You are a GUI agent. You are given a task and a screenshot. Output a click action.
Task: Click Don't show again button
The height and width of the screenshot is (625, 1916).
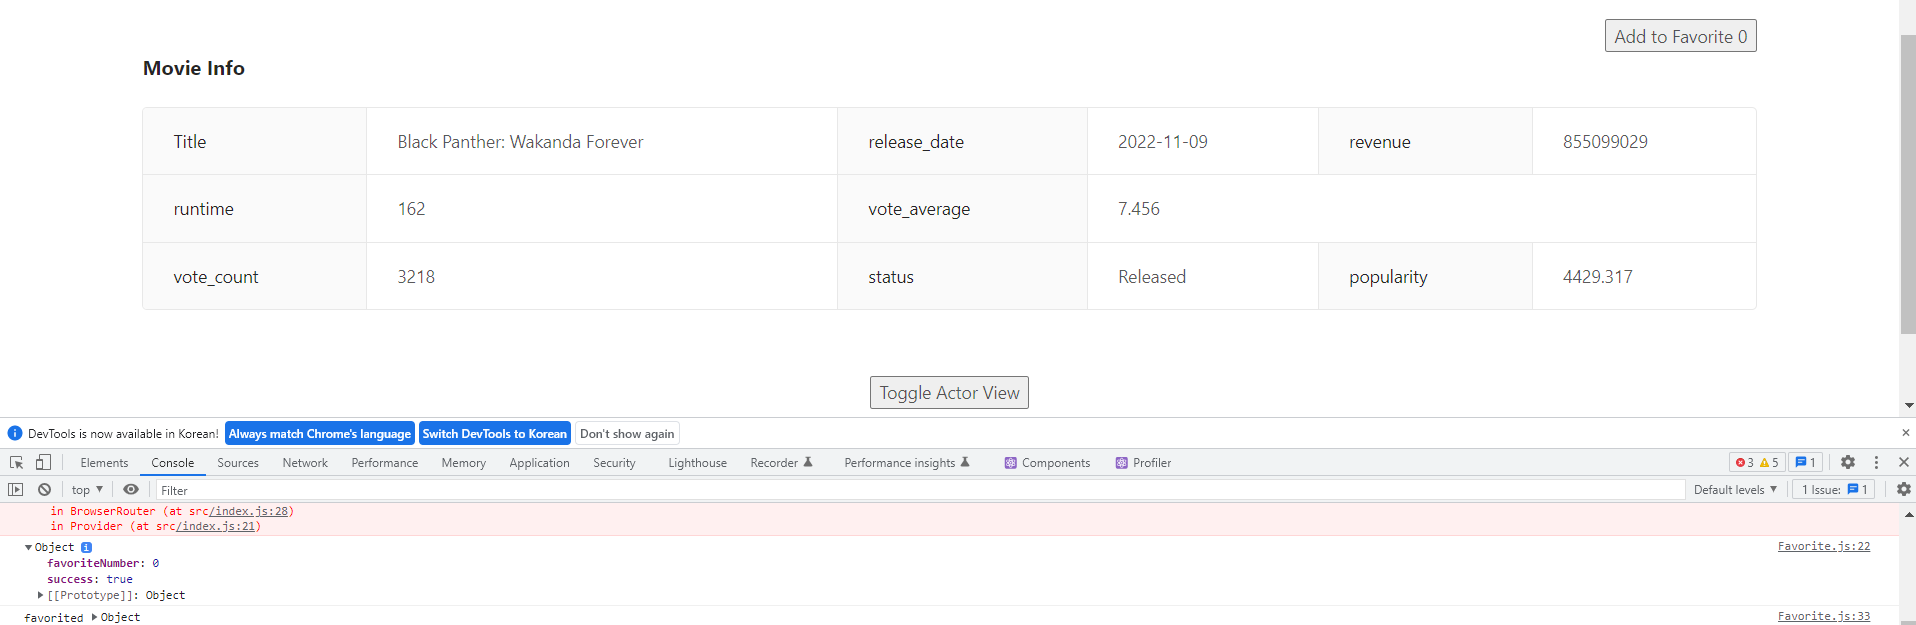click(x=627, y=433)
